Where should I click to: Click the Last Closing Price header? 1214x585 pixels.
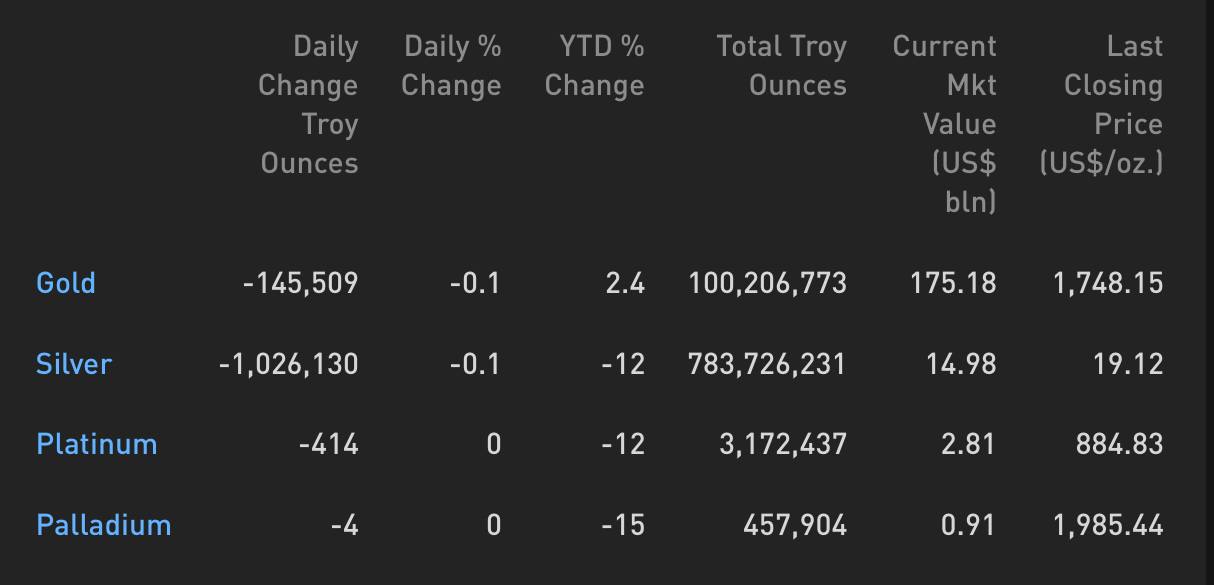[1102, 105]
